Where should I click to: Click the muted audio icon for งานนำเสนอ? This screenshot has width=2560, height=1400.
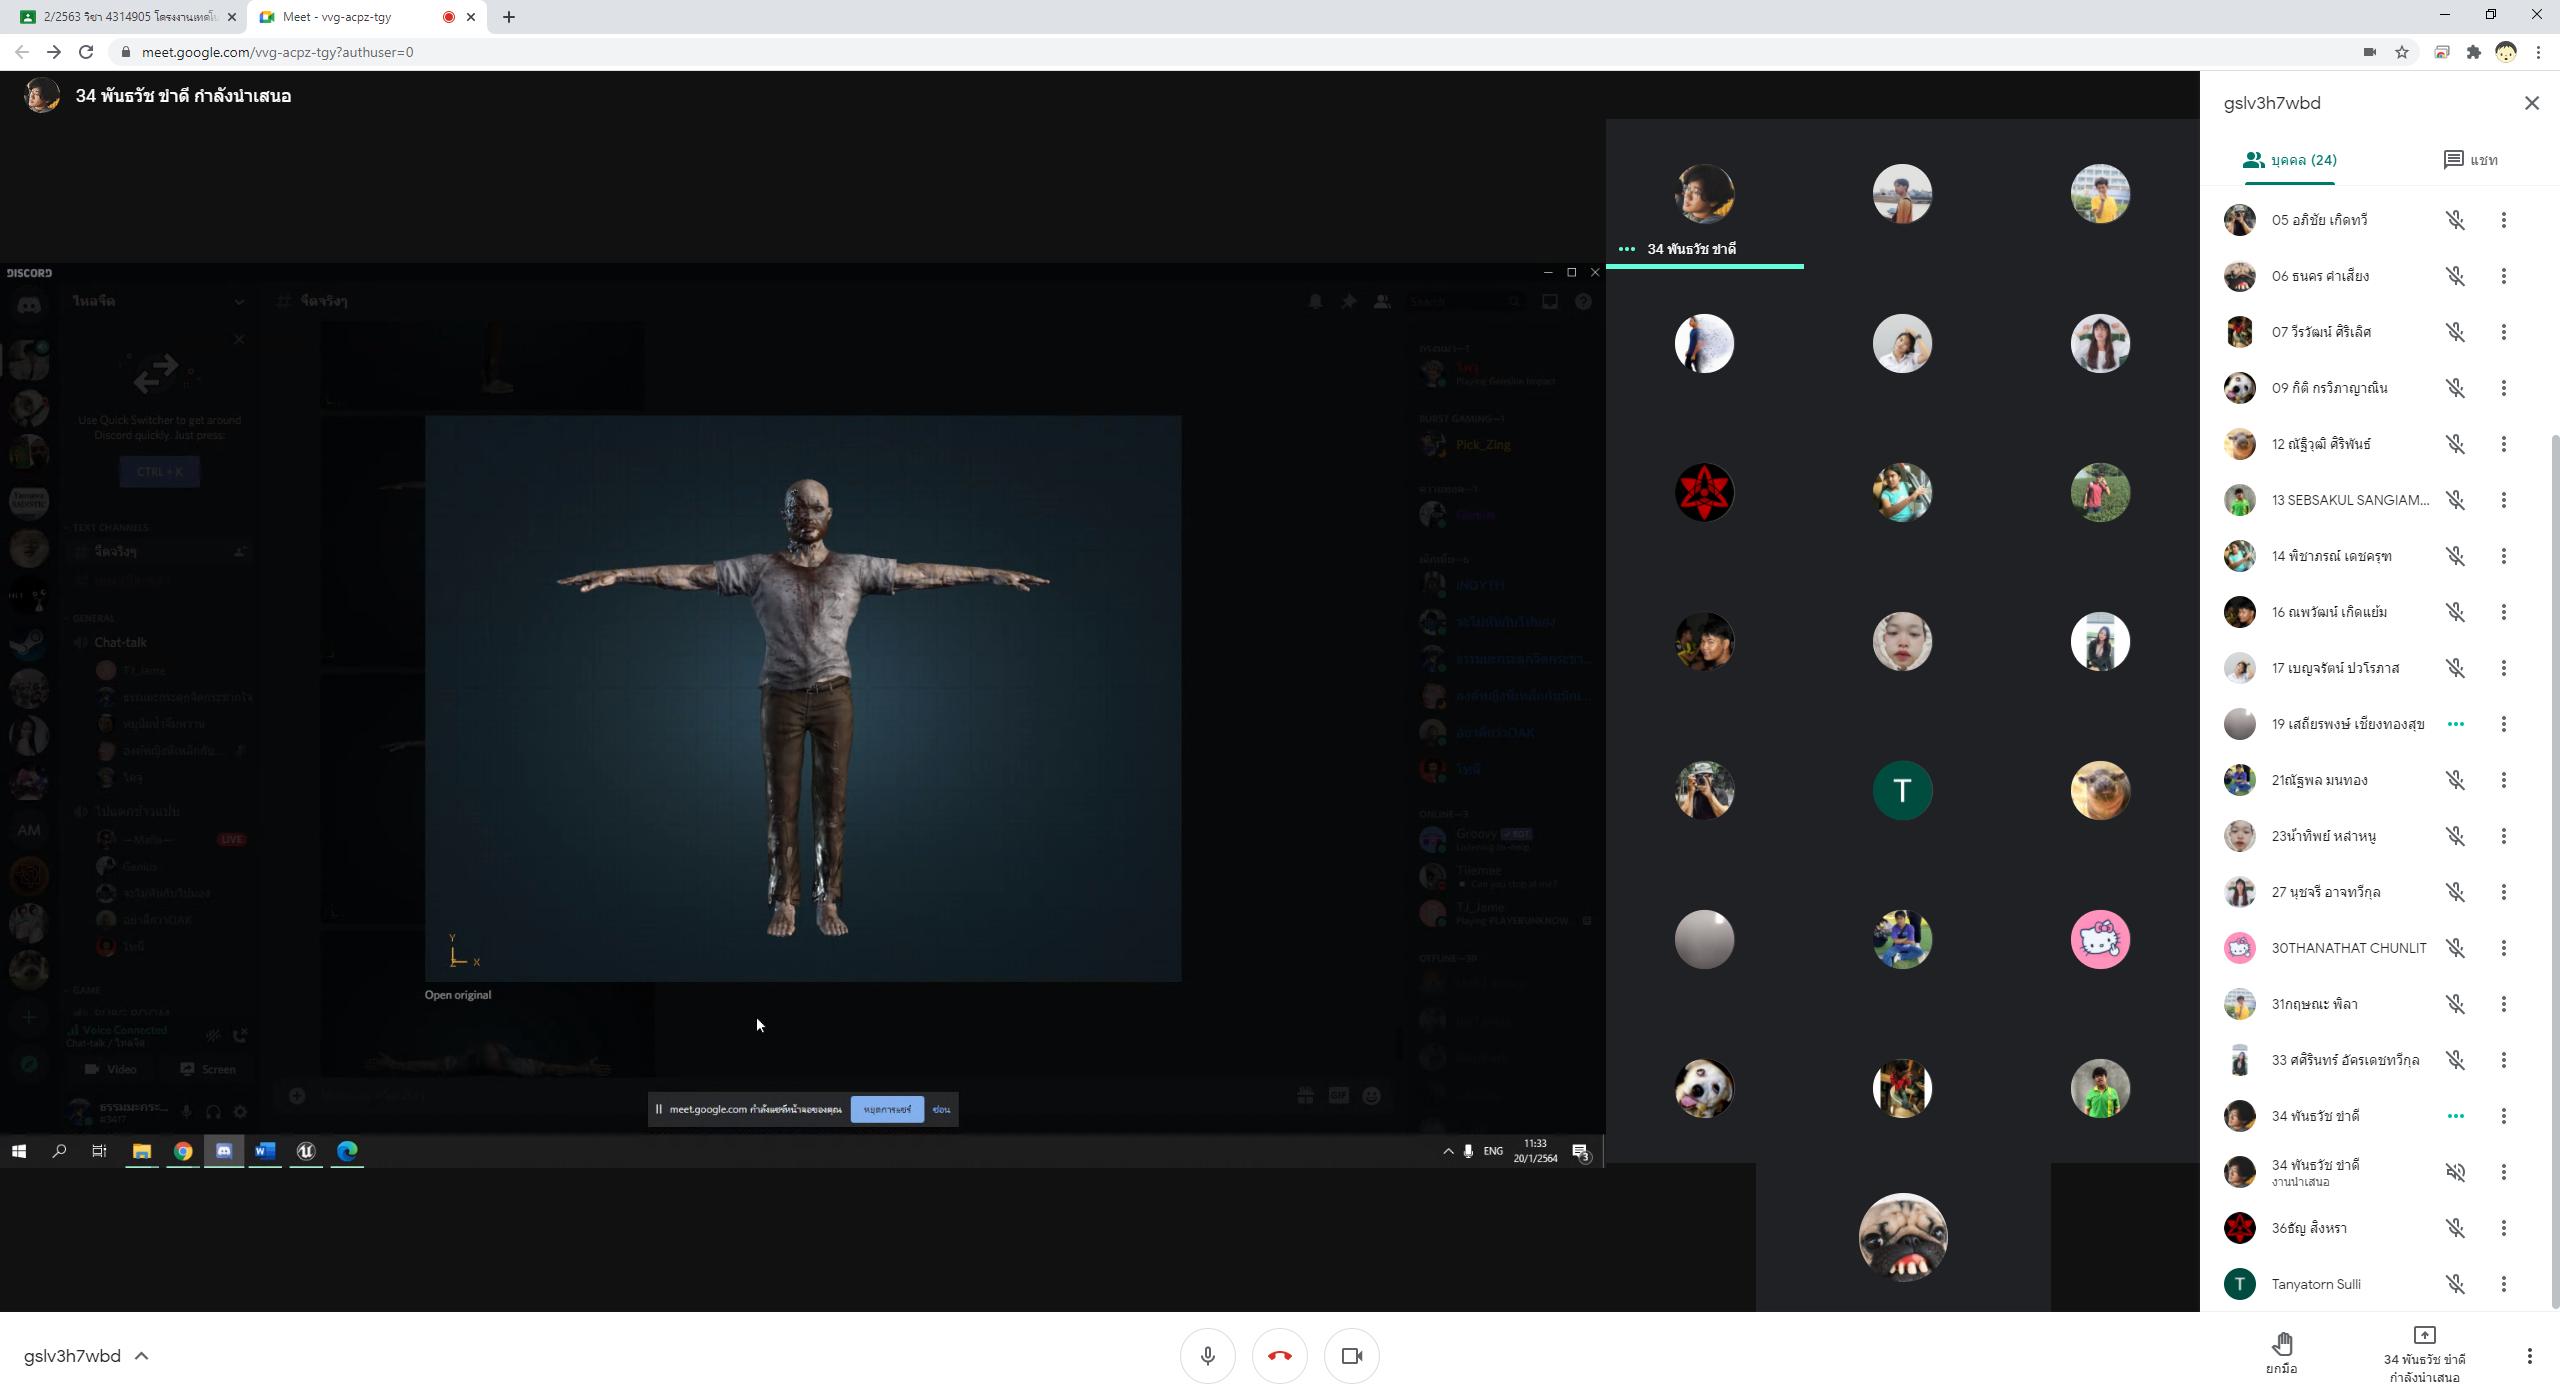2455,1172
